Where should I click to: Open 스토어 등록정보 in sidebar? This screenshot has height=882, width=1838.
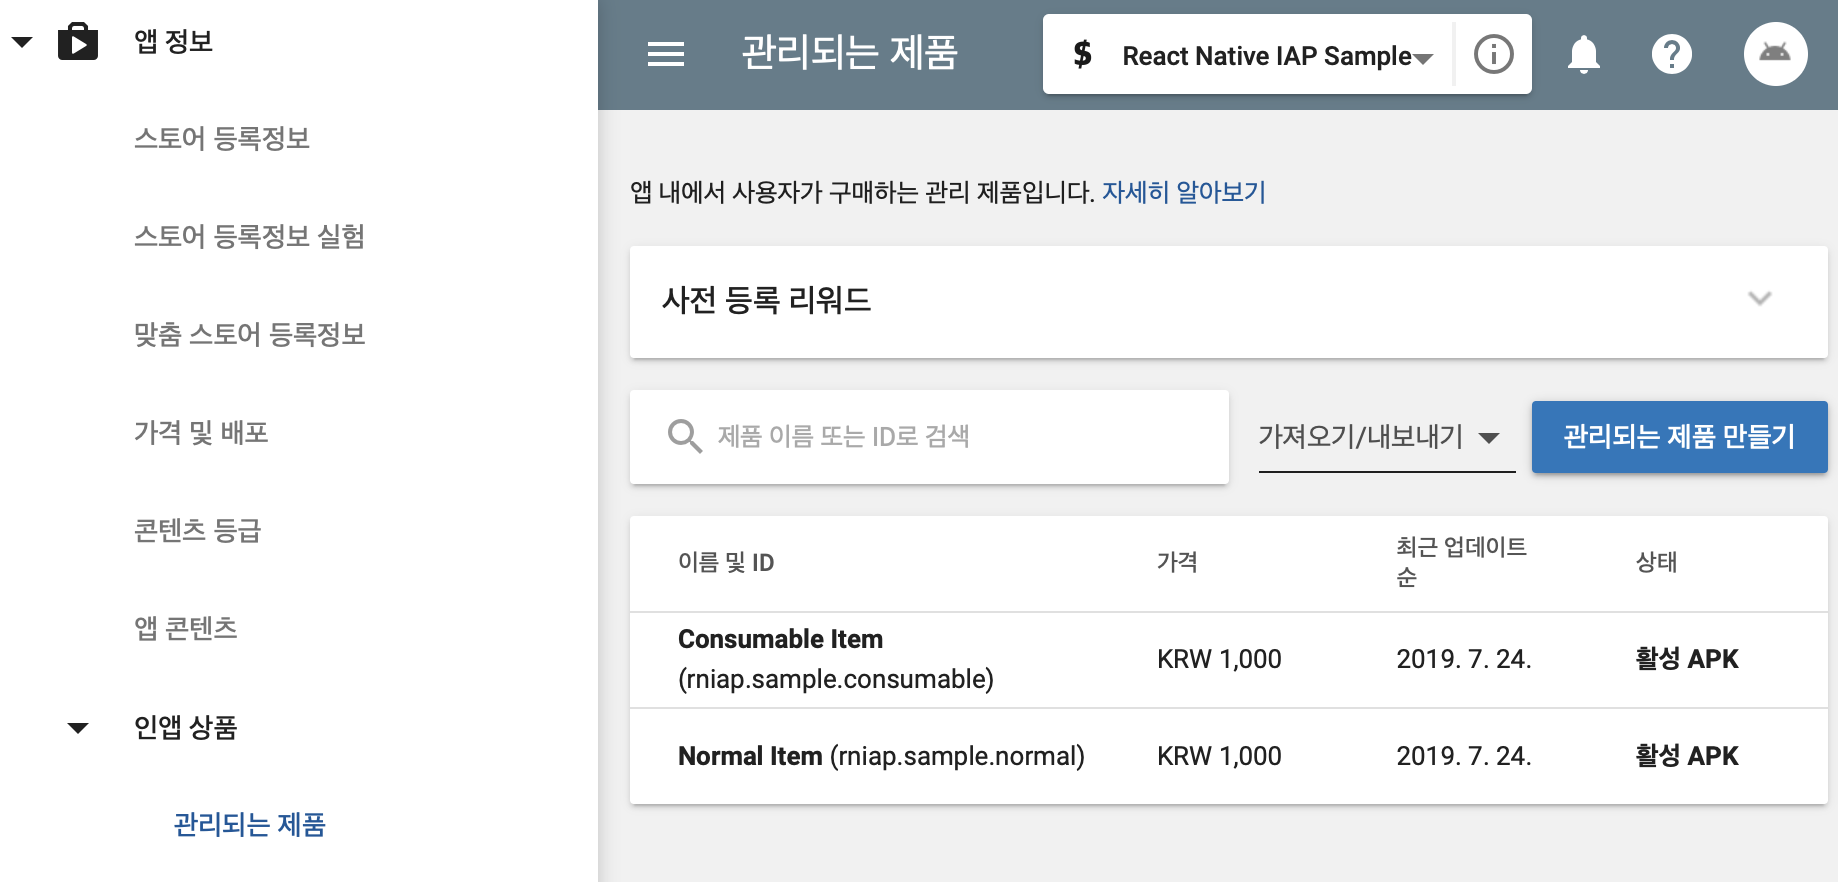(222, 138)
